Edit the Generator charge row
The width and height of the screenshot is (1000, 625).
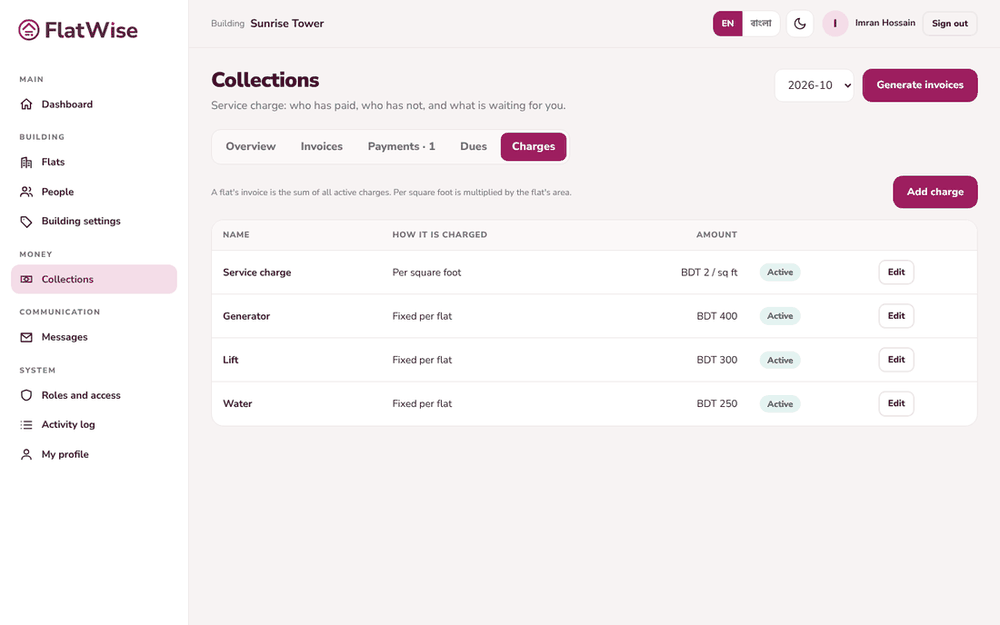pos(896,316)
